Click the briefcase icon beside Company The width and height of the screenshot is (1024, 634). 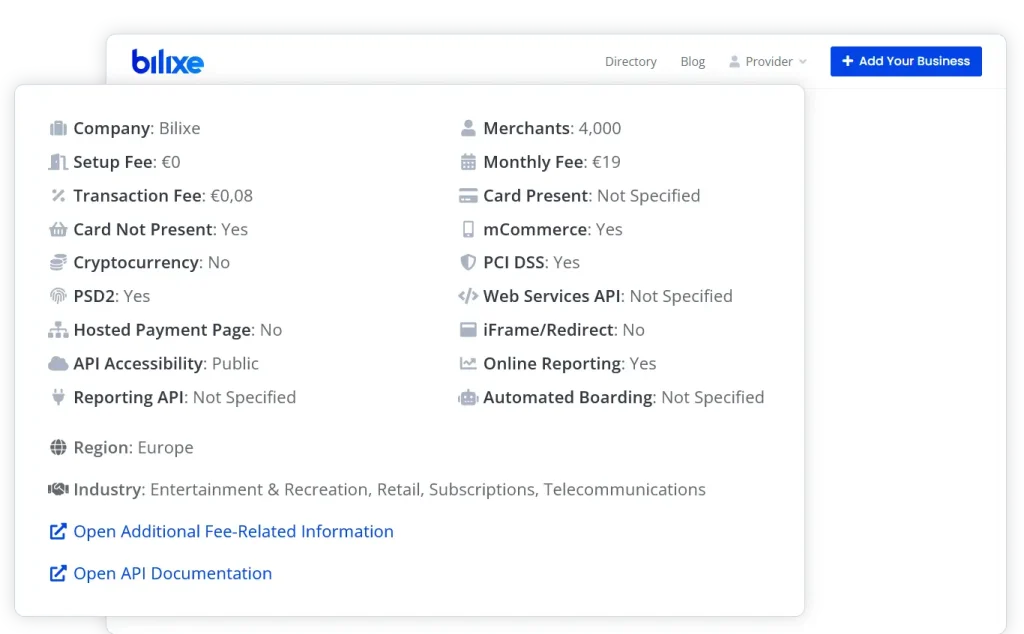(x=58, y=128)
